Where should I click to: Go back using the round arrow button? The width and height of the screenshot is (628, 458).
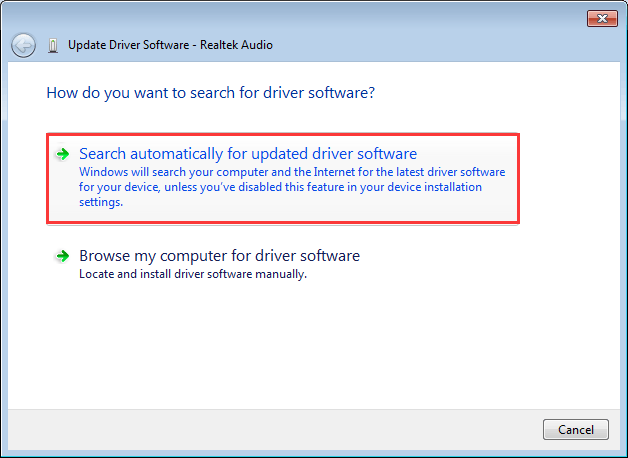(x=23, y=45)
